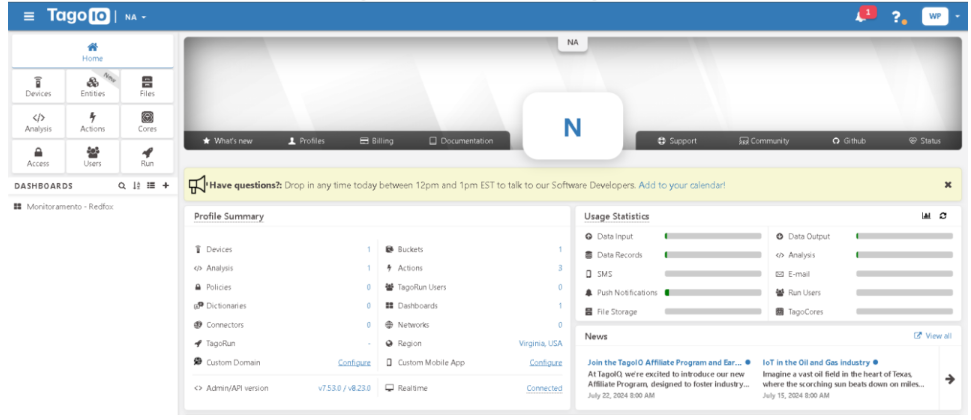
Task: Open the Files module
Action: (x=147, y=87)
